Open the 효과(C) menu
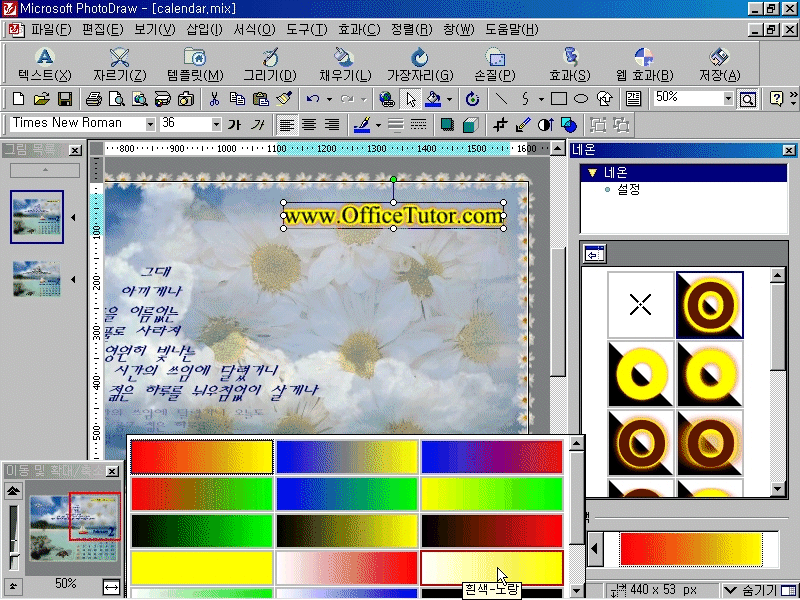Image resolution: width=800 pixels, height=600 pixels. click(359, 30)
